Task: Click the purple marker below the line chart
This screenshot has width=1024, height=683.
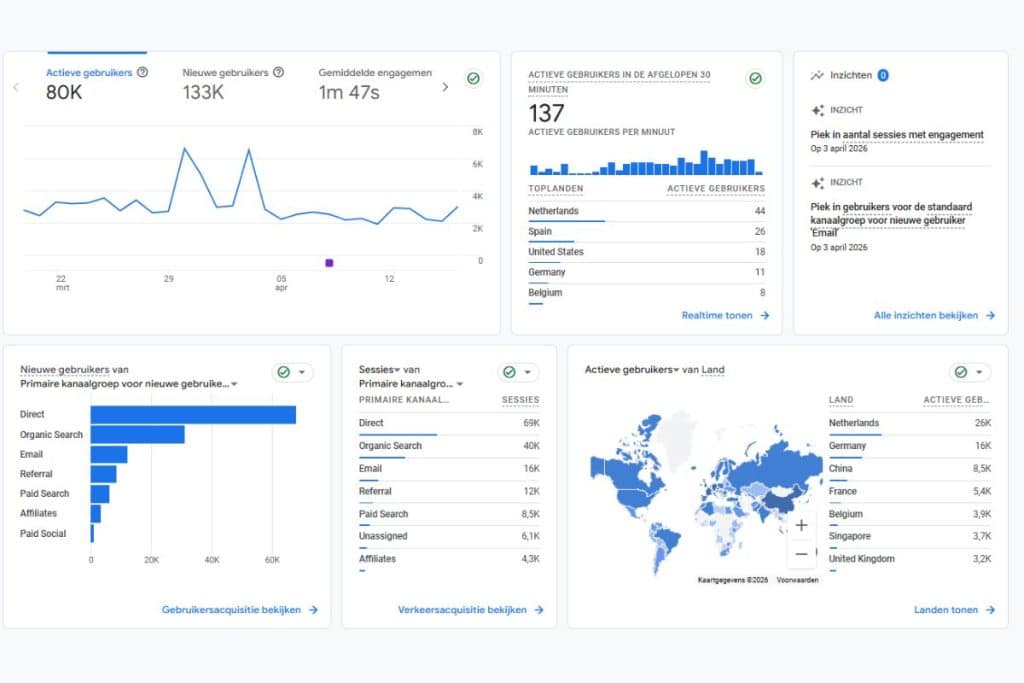Action: [x=329, y=262]
